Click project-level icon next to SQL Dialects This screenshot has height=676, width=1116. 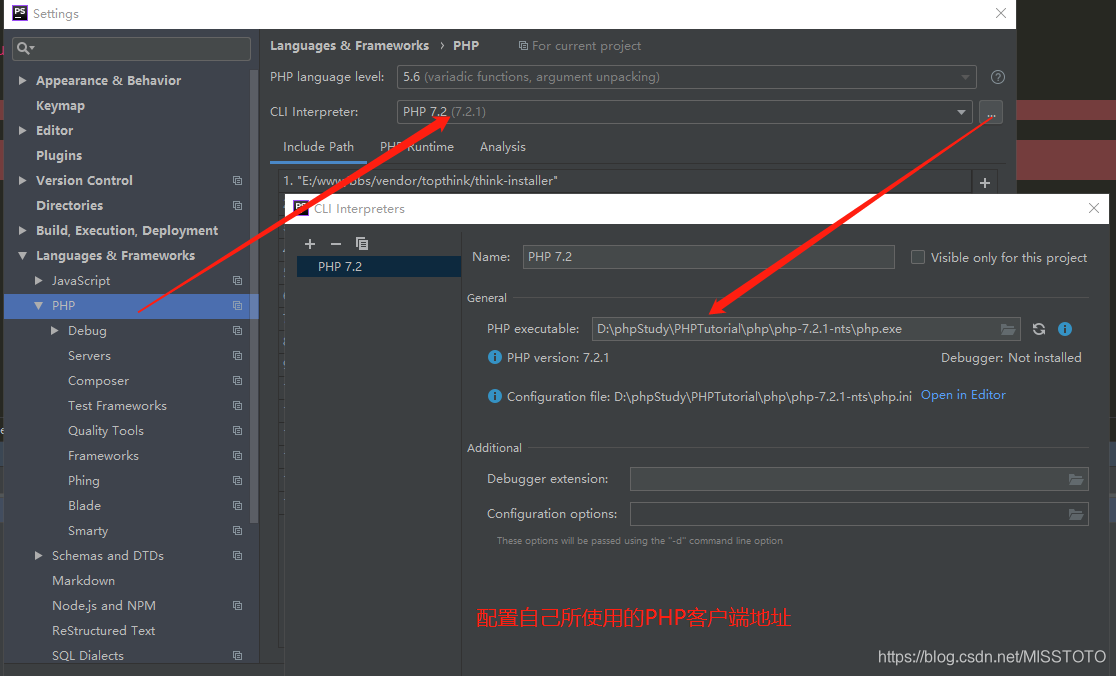tap(238, 655)
